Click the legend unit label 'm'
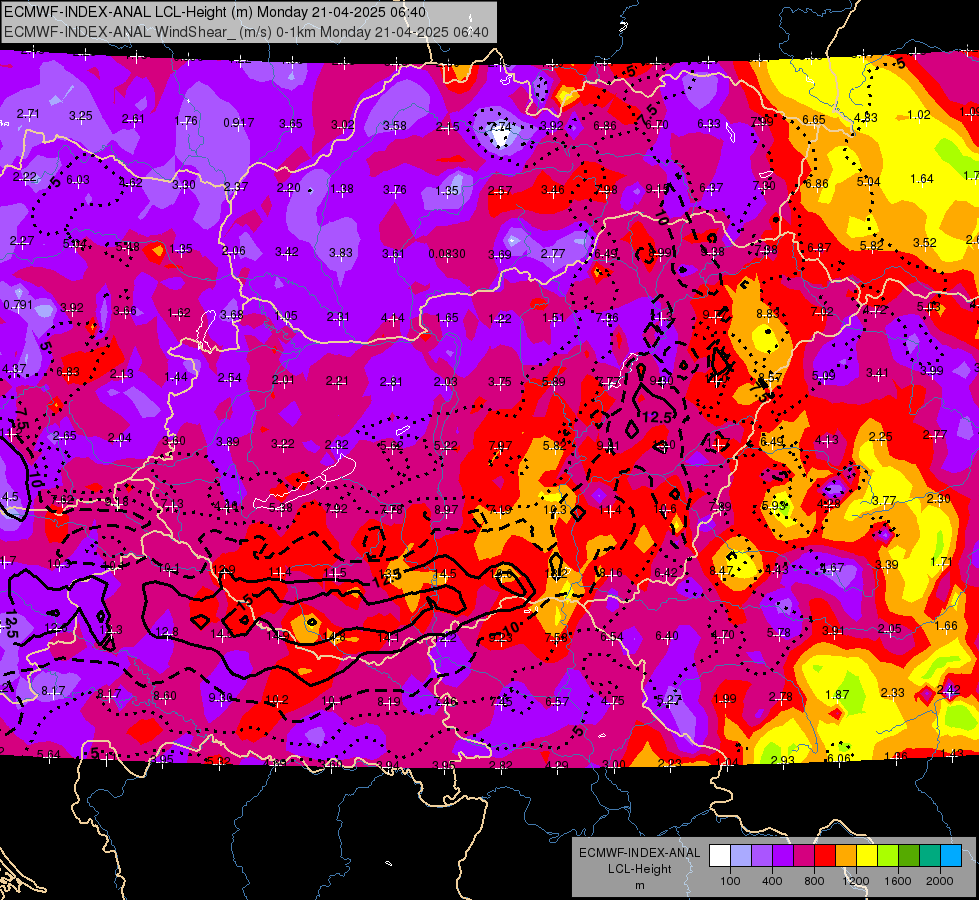Viewport: 979px width, 900px height. coord(639,885)
